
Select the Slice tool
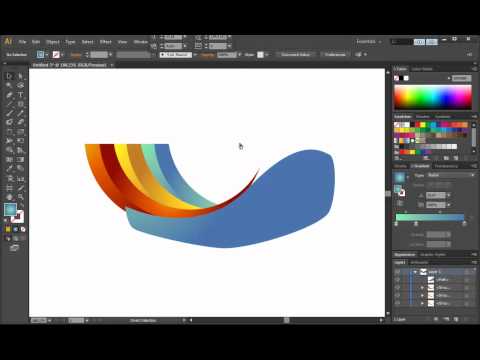tap(20, 188)
